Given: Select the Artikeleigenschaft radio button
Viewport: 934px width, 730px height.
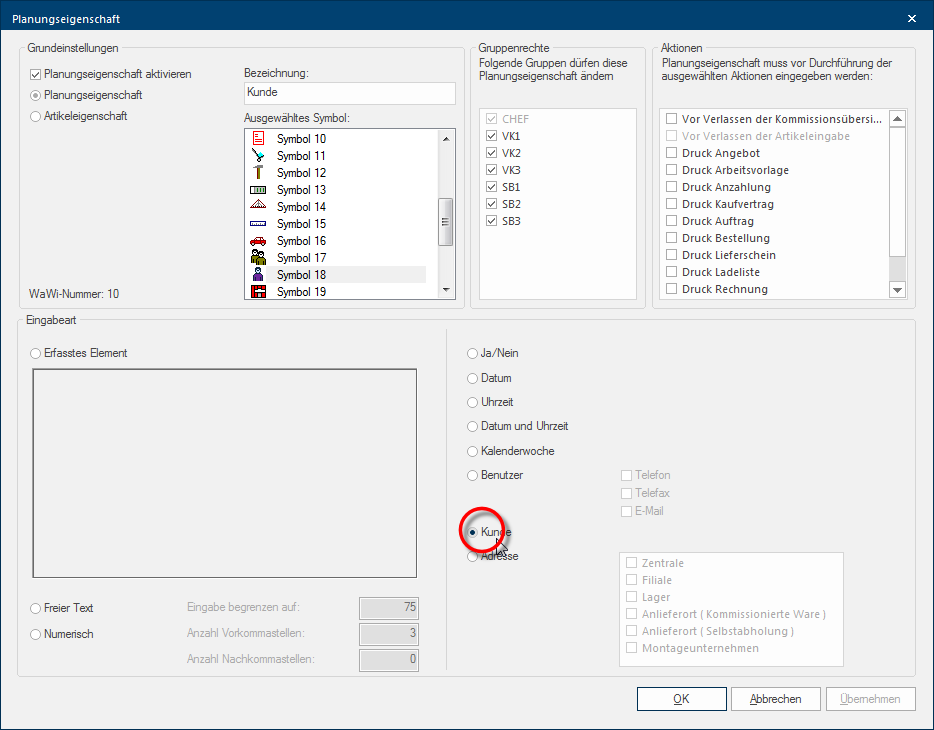Looking at the screenshot, I should [x=37, y=116].
